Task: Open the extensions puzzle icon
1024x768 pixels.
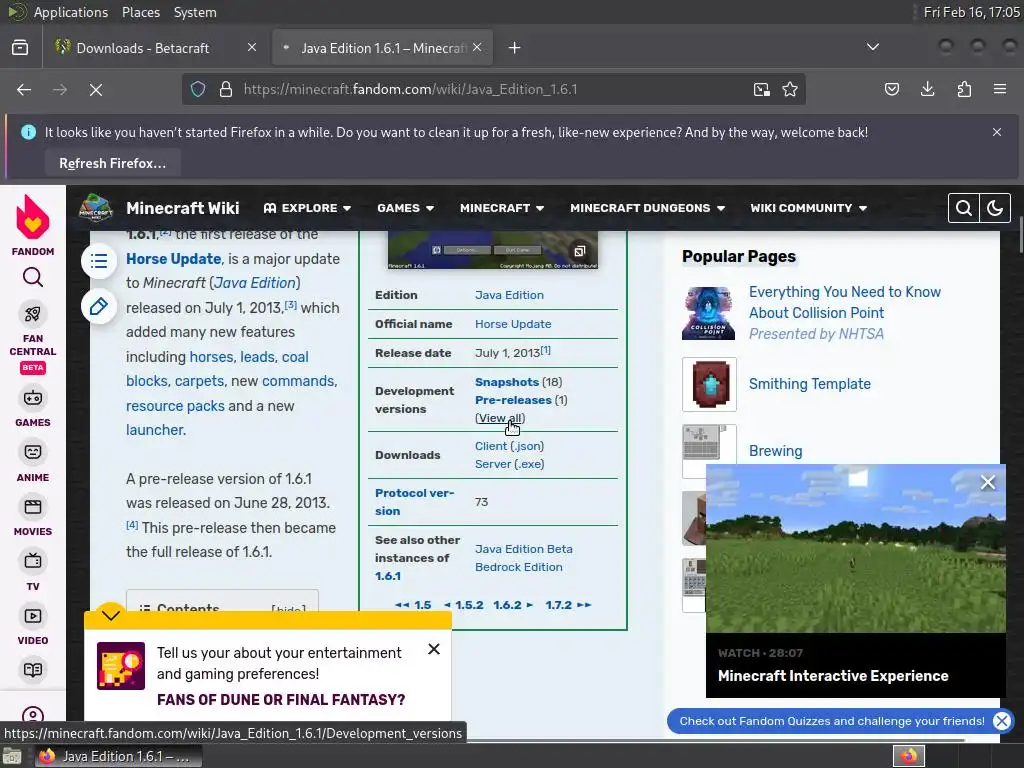Action: (x=964, y=89)
